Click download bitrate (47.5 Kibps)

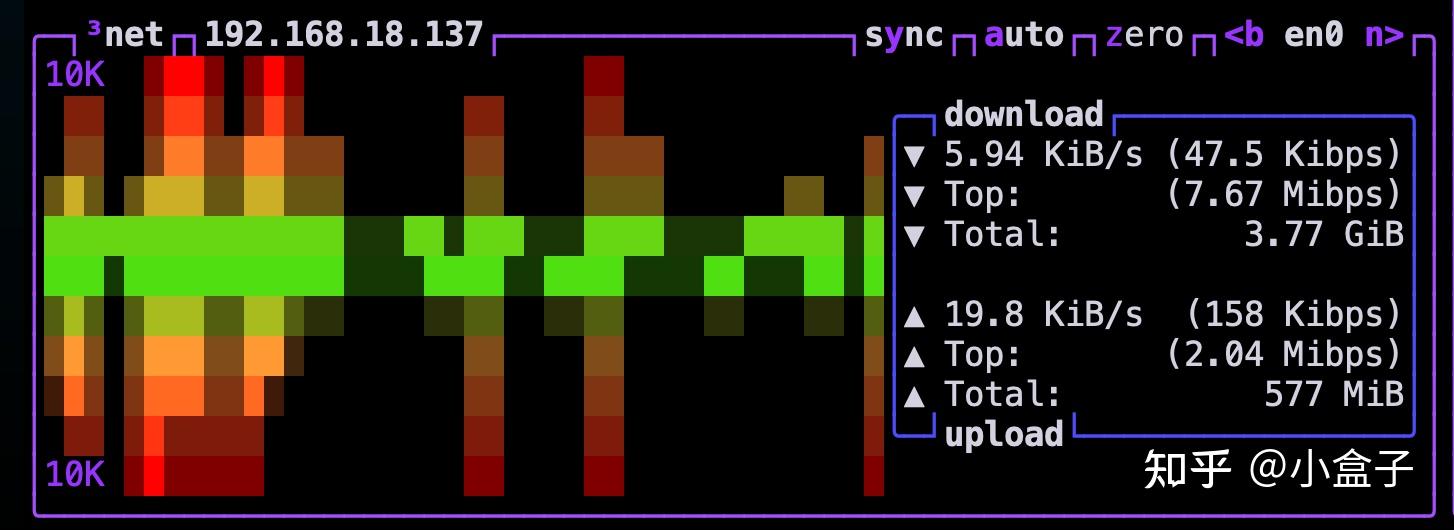pos(1284,155)
